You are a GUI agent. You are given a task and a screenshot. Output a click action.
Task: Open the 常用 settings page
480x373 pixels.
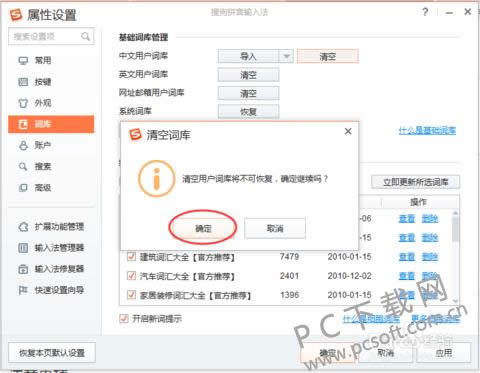(x=43, y=61)
